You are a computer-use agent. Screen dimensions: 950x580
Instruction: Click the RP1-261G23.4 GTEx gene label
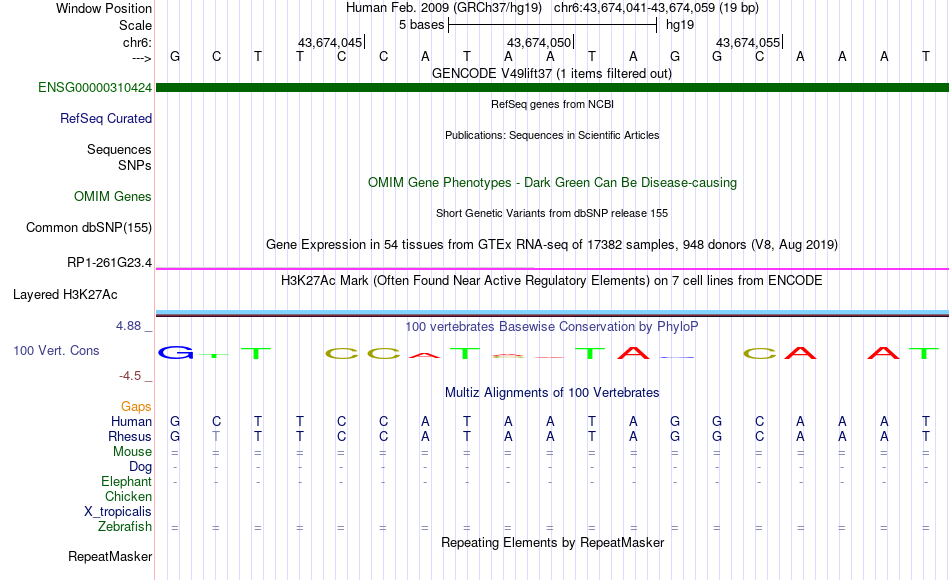click(x=110, y=262)
